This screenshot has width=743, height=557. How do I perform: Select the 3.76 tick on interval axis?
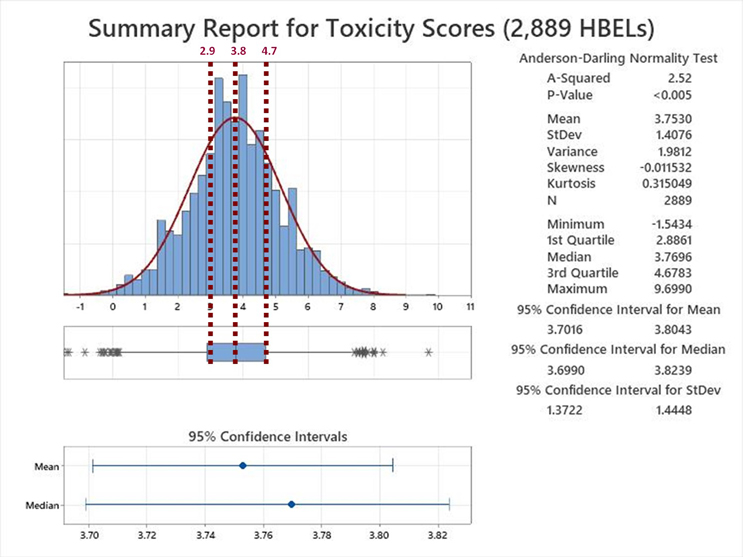(263, 536)
